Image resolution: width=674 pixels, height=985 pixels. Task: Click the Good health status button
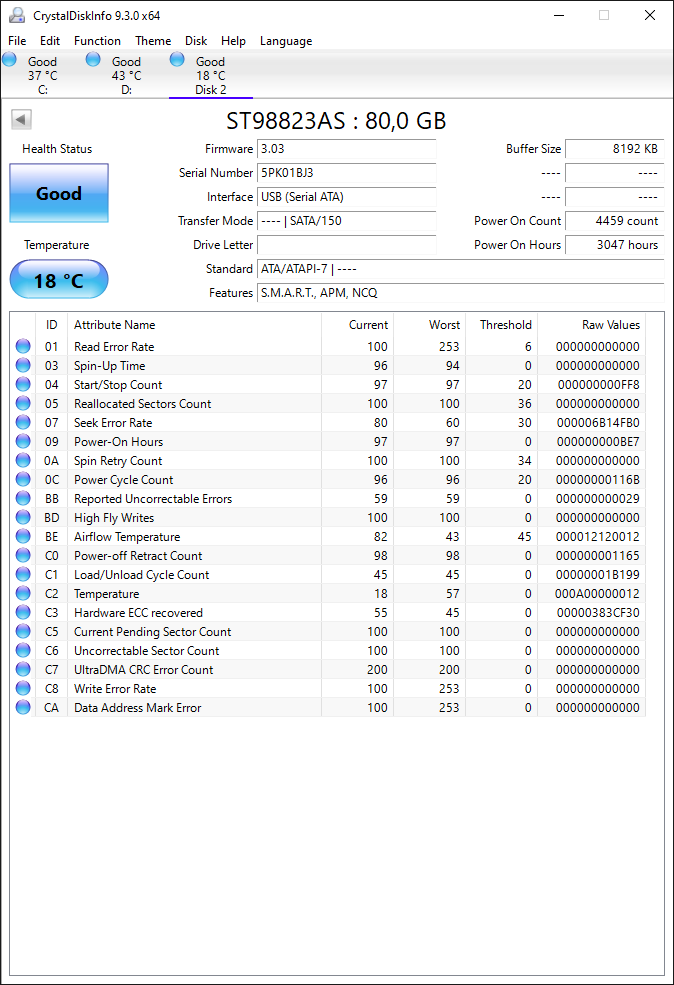59,193
